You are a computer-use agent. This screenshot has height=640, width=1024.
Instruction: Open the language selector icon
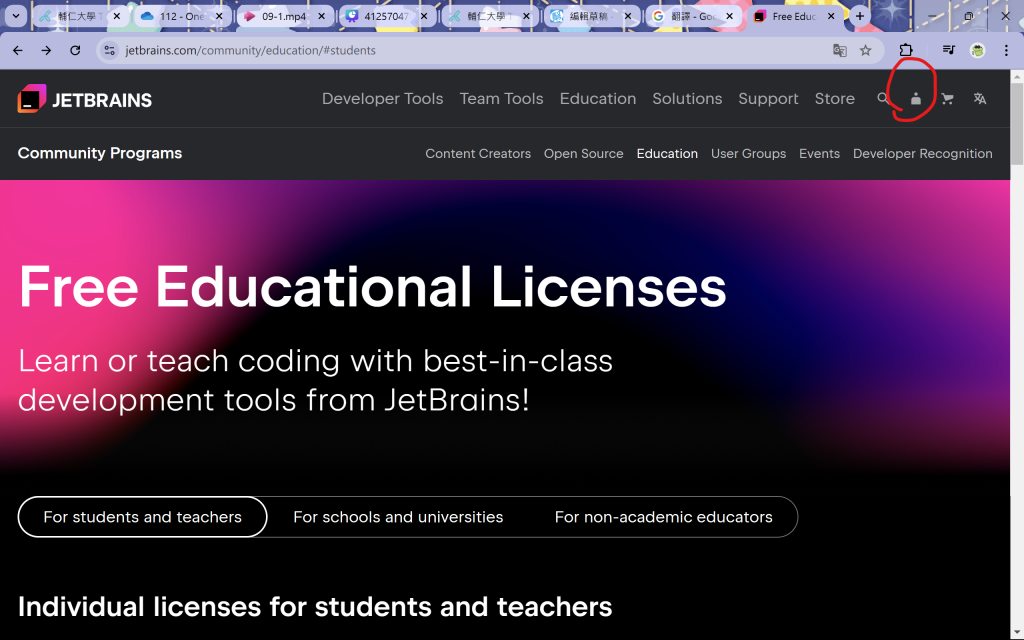[980, 99]
